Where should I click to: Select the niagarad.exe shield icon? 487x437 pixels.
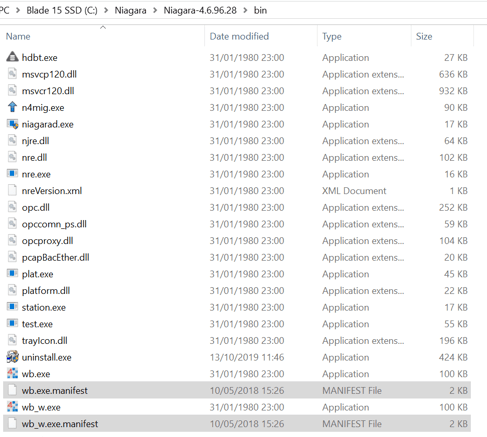tap(12, 124)
